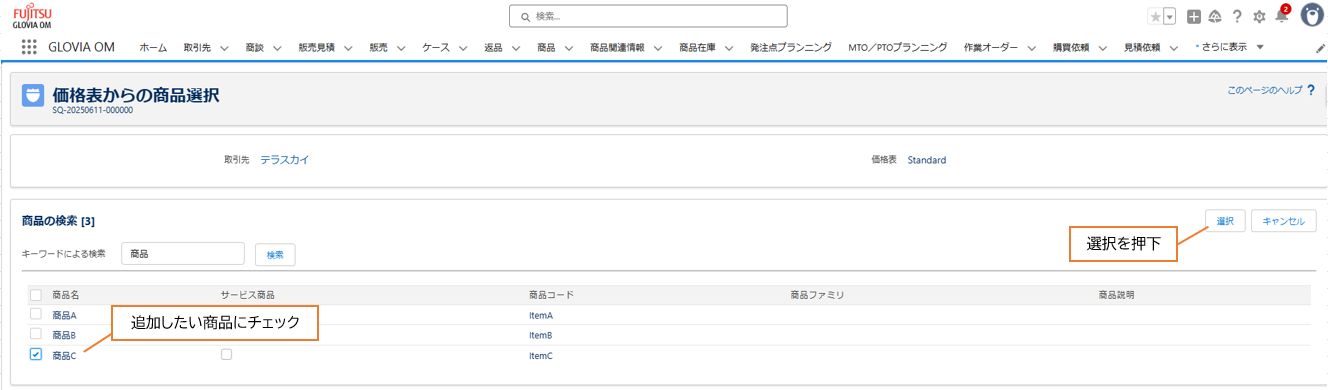The width and height of the screenshot is (1328, 390).
Task: Click the 選択 button
Action: click(x=1225, y=221)
